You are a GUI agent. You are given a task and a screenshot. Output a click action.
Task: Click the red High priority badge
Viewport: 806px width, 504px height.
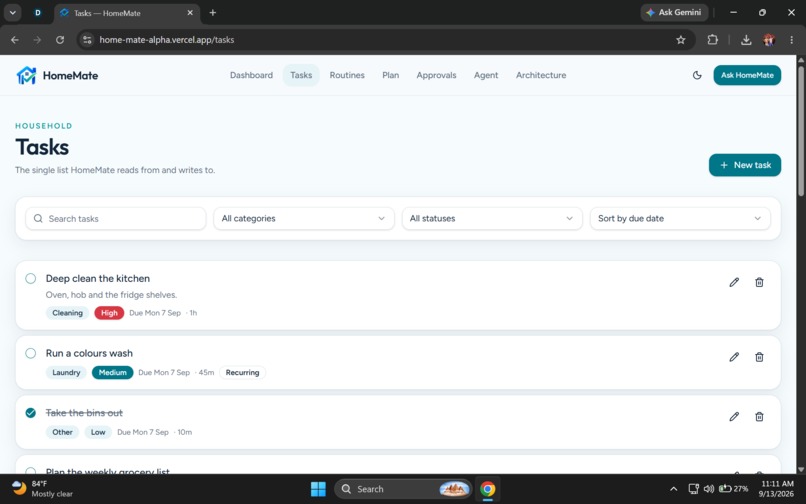109,313
